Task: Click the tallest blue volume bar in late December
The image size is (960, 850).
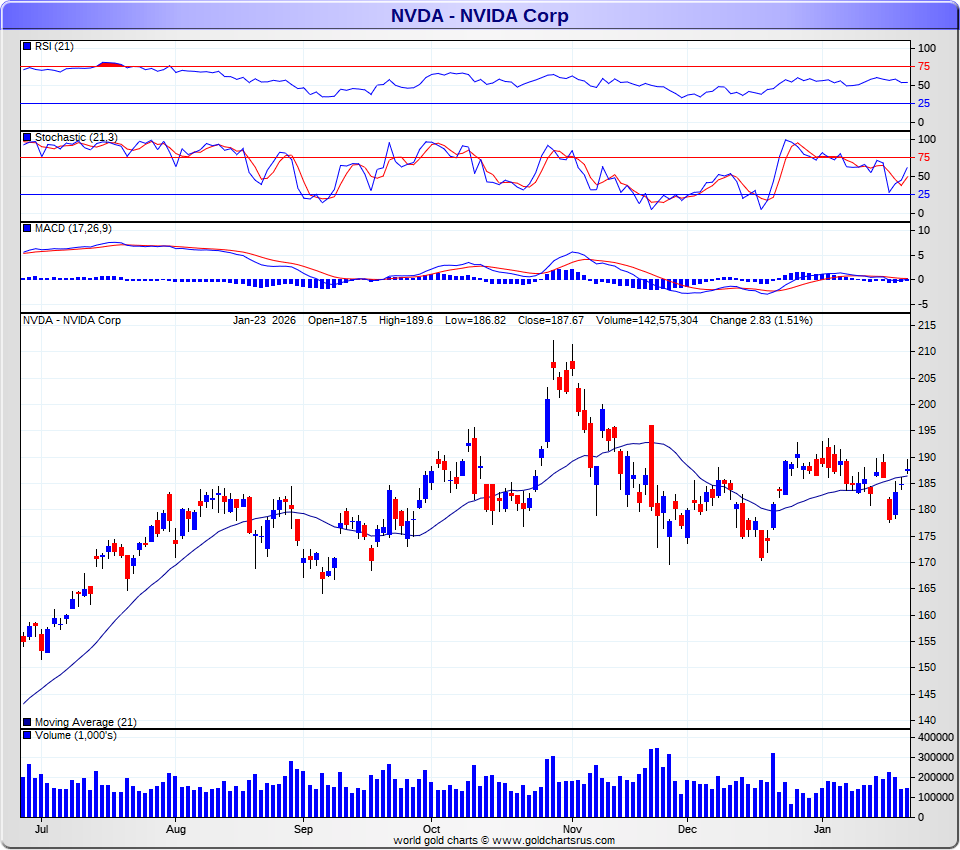Action: [x=773, y=785]
